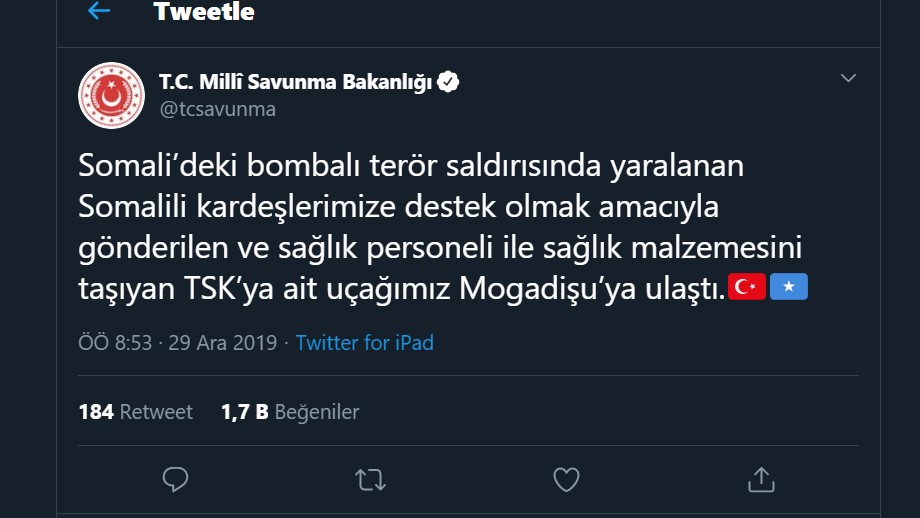View the 1,7 B Beğeniler list
The width and height of the screenshot is (920, 518).
click(x=290, y=412)
